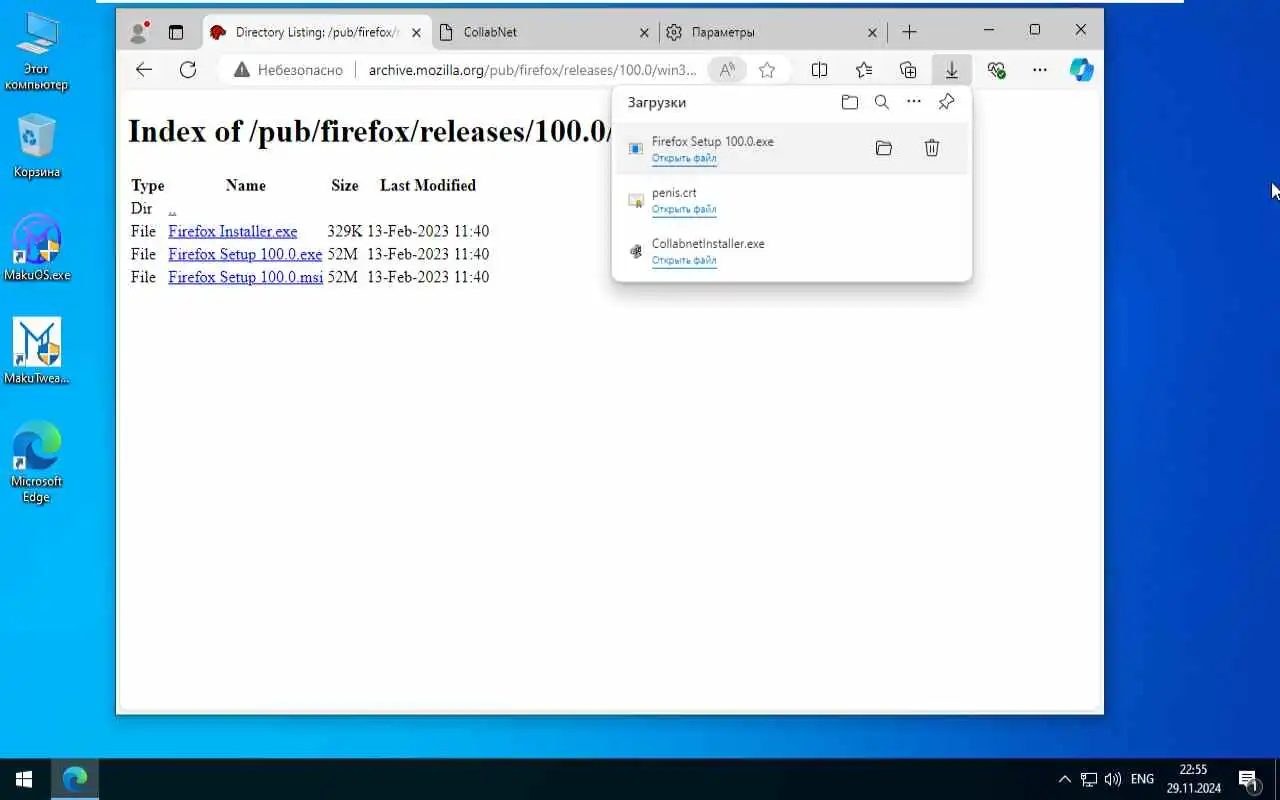Open file link under CollabnetInstaller.exe

[684, 260]
